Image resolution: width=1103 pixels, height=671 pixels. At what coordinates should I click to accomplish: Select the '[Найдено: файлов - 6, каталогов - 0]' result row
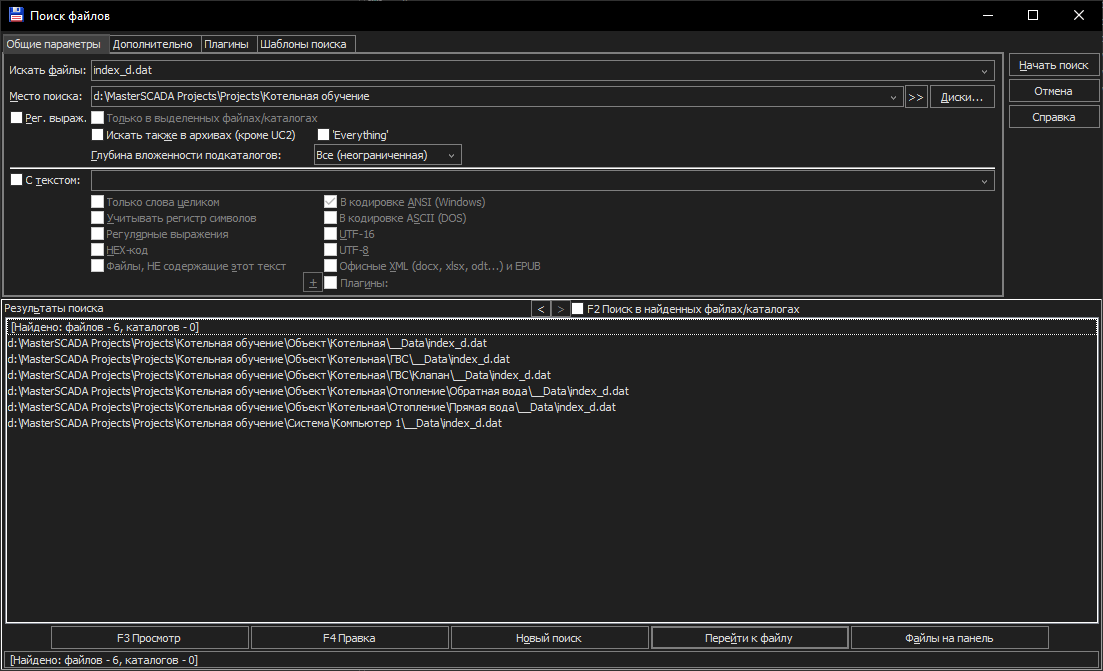[x=552, y=327]
